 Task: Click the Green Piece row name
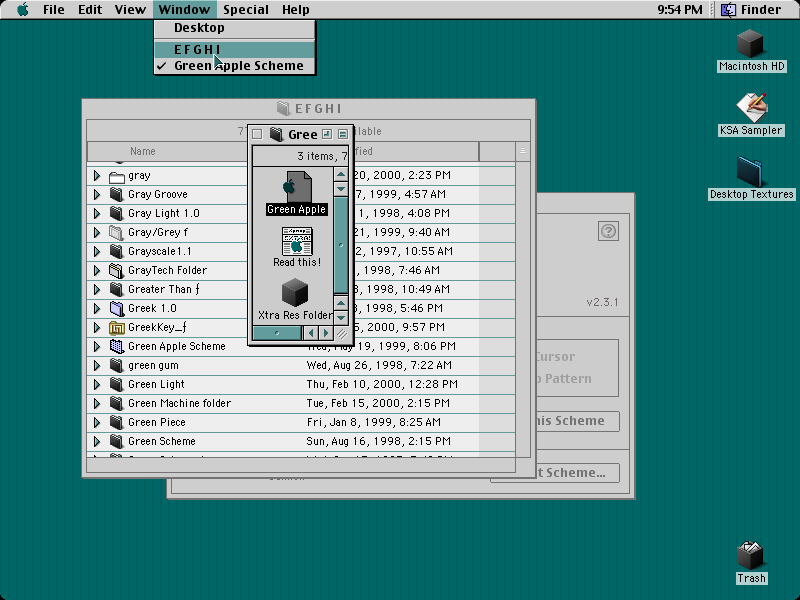(157, 422)
